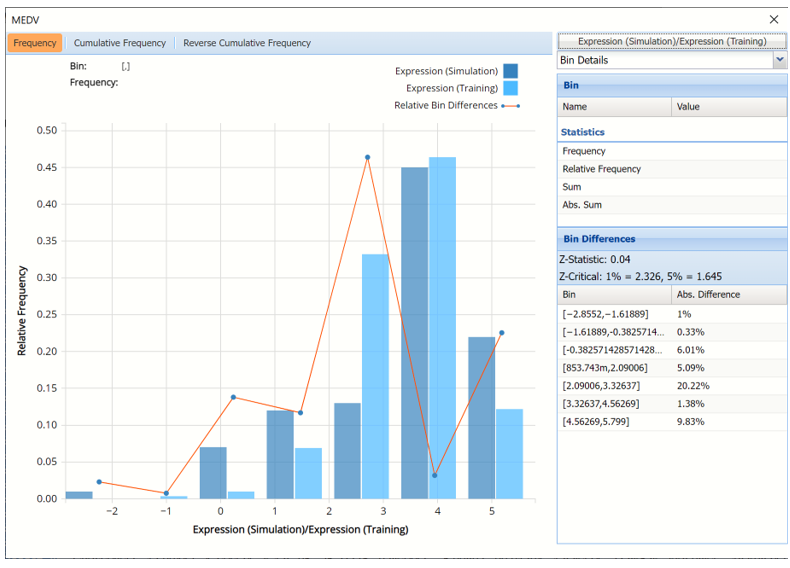Select Reverse Cumulative Frequency tab
Screen dimensions: 790x568
tap(246, 43)
